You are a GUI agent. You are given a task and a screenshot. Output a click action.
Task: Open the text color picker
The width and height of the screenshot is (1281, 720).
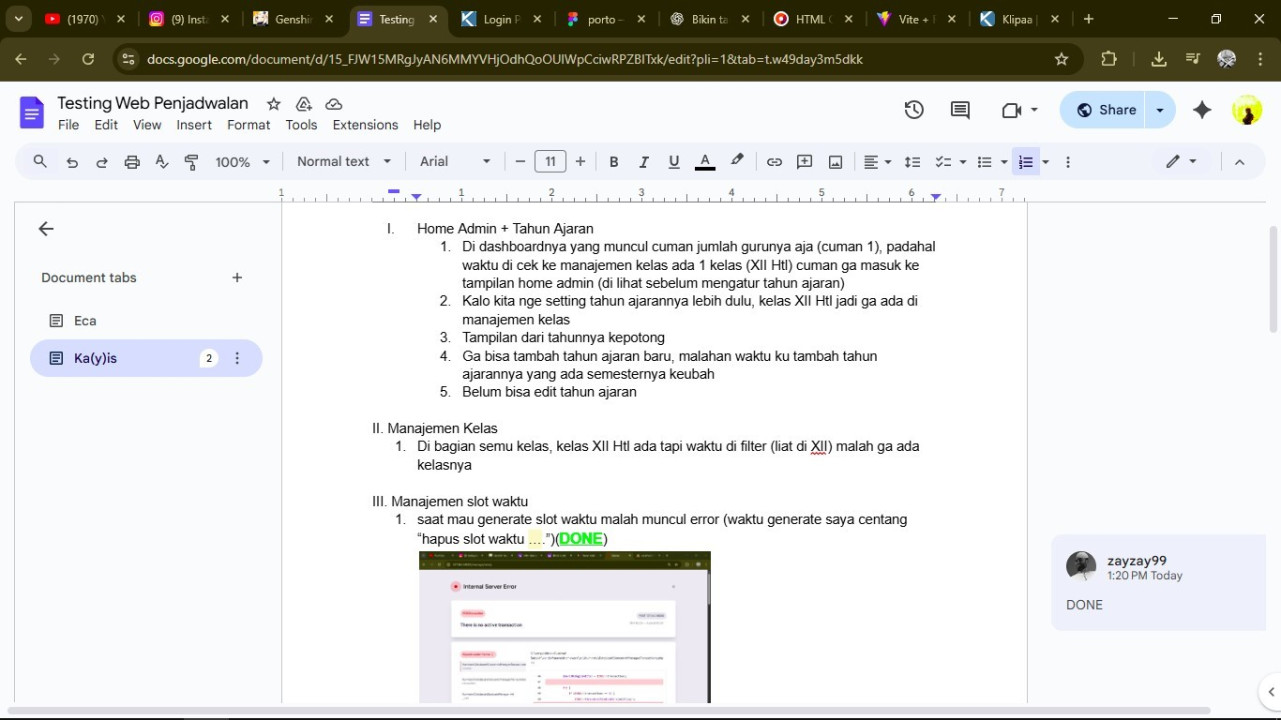coord(705,162)
